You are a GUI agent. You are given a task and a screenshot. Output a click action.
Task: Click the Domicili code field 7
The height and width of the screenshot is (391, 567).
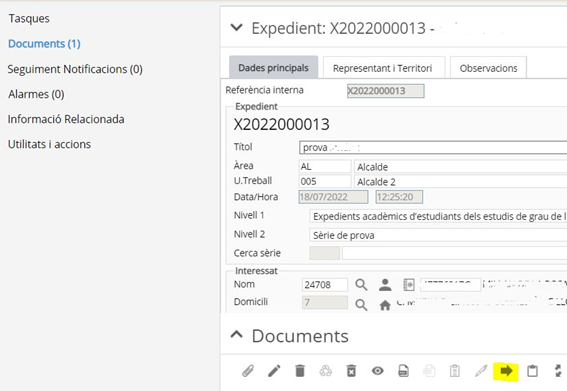[325, 302]
